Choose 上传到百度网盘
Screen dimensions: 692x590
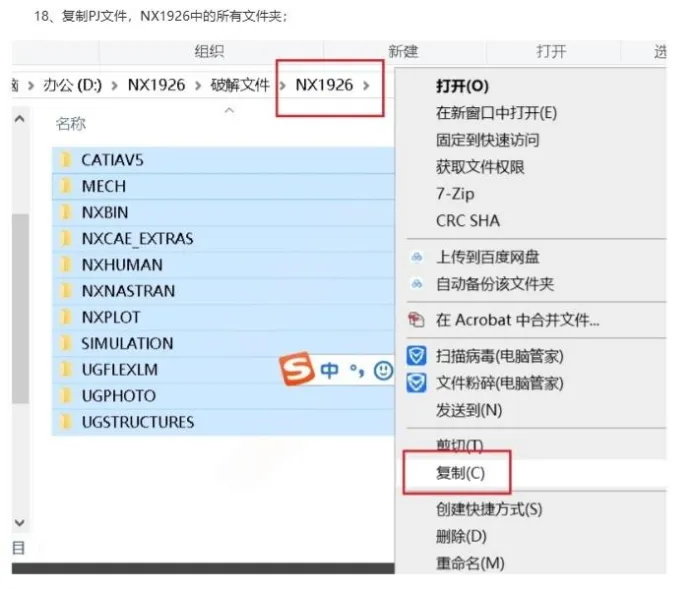point(488,257)
